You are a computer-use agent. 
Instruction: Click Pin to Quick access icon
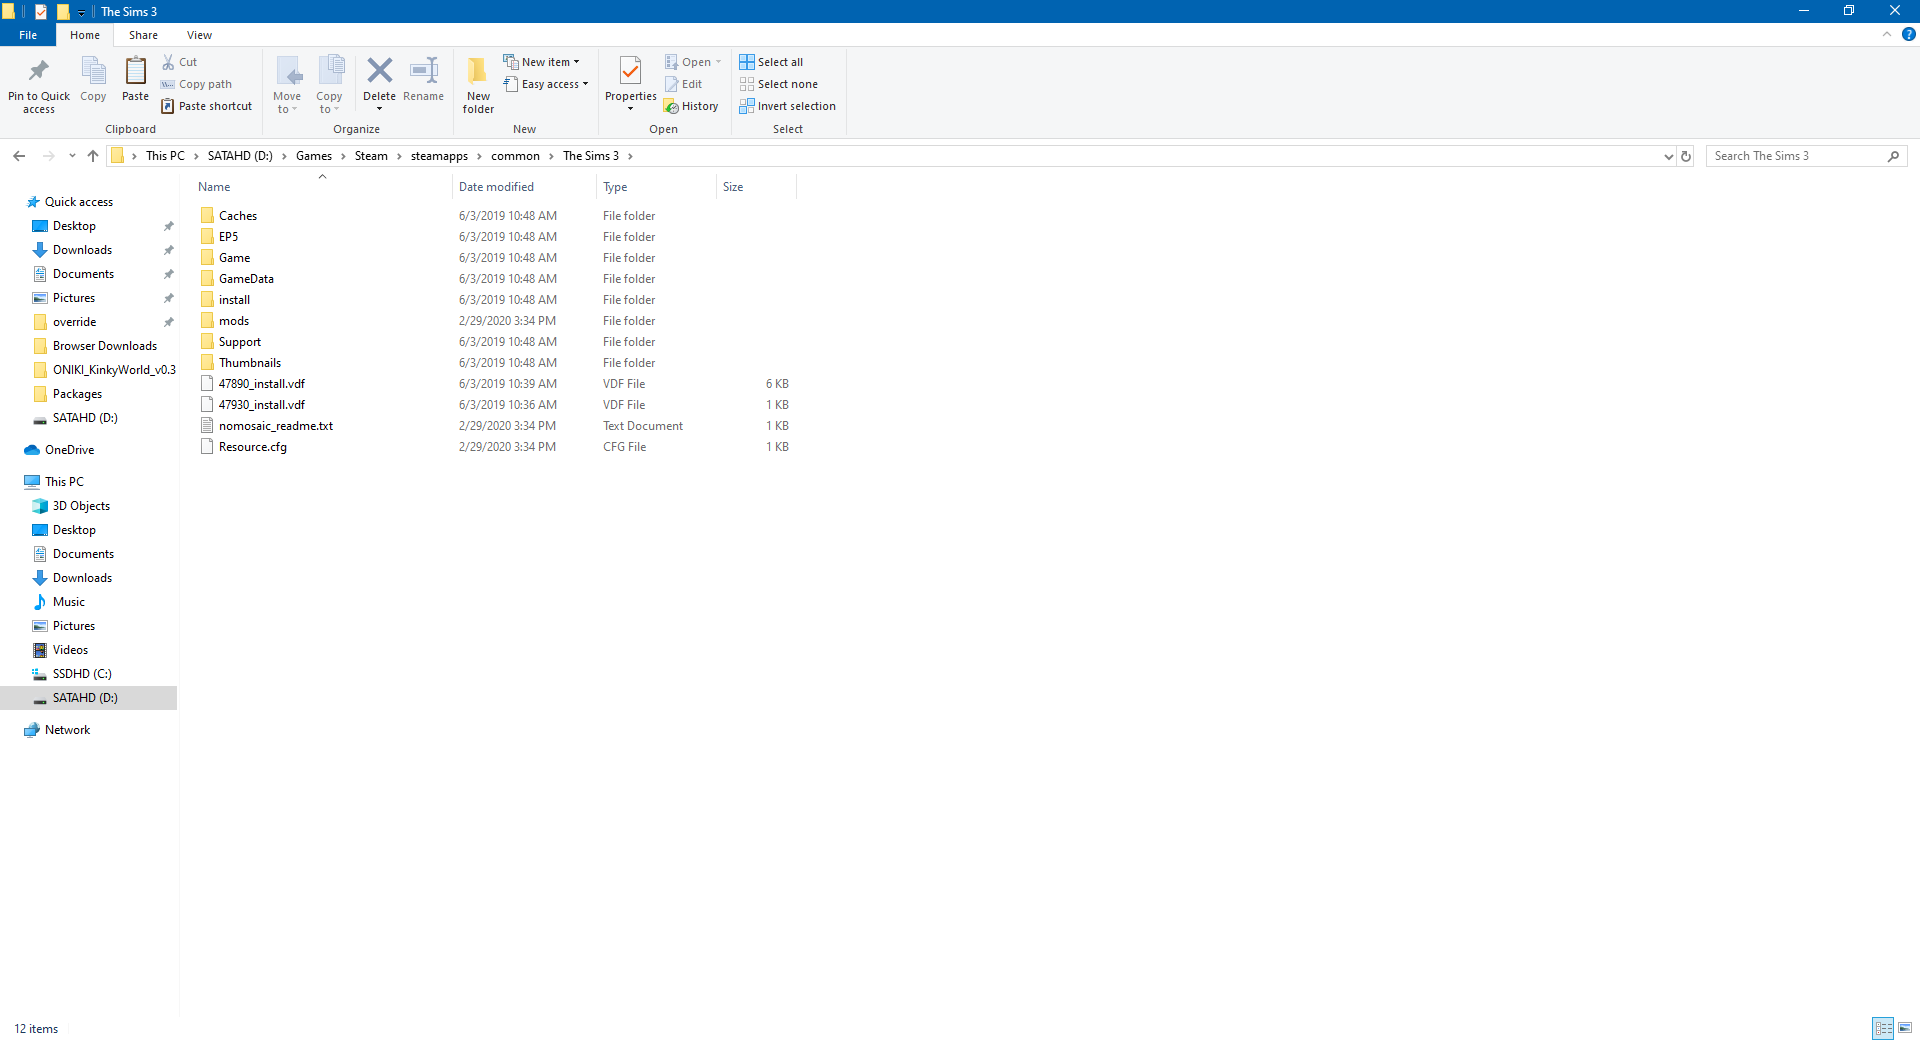39,72
